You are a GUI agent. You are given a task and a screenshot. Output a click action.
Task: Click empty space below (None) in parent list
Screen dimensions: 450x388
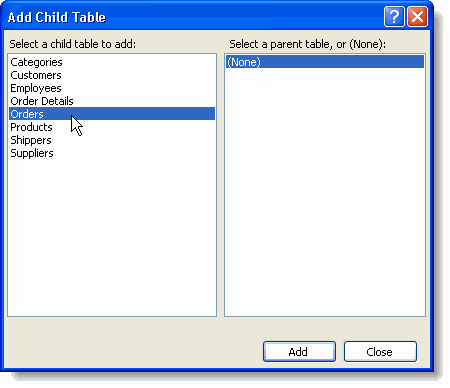(325, 192)
